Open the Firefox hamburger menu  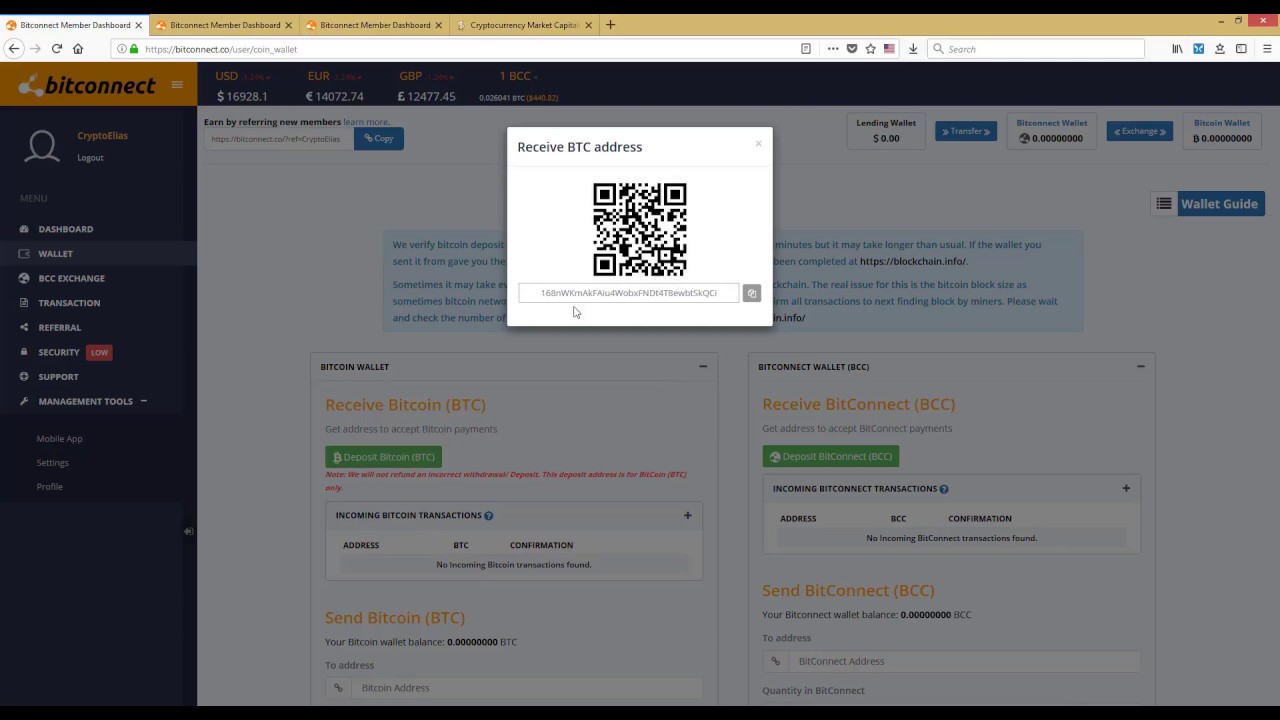[x=1266, y=48]
